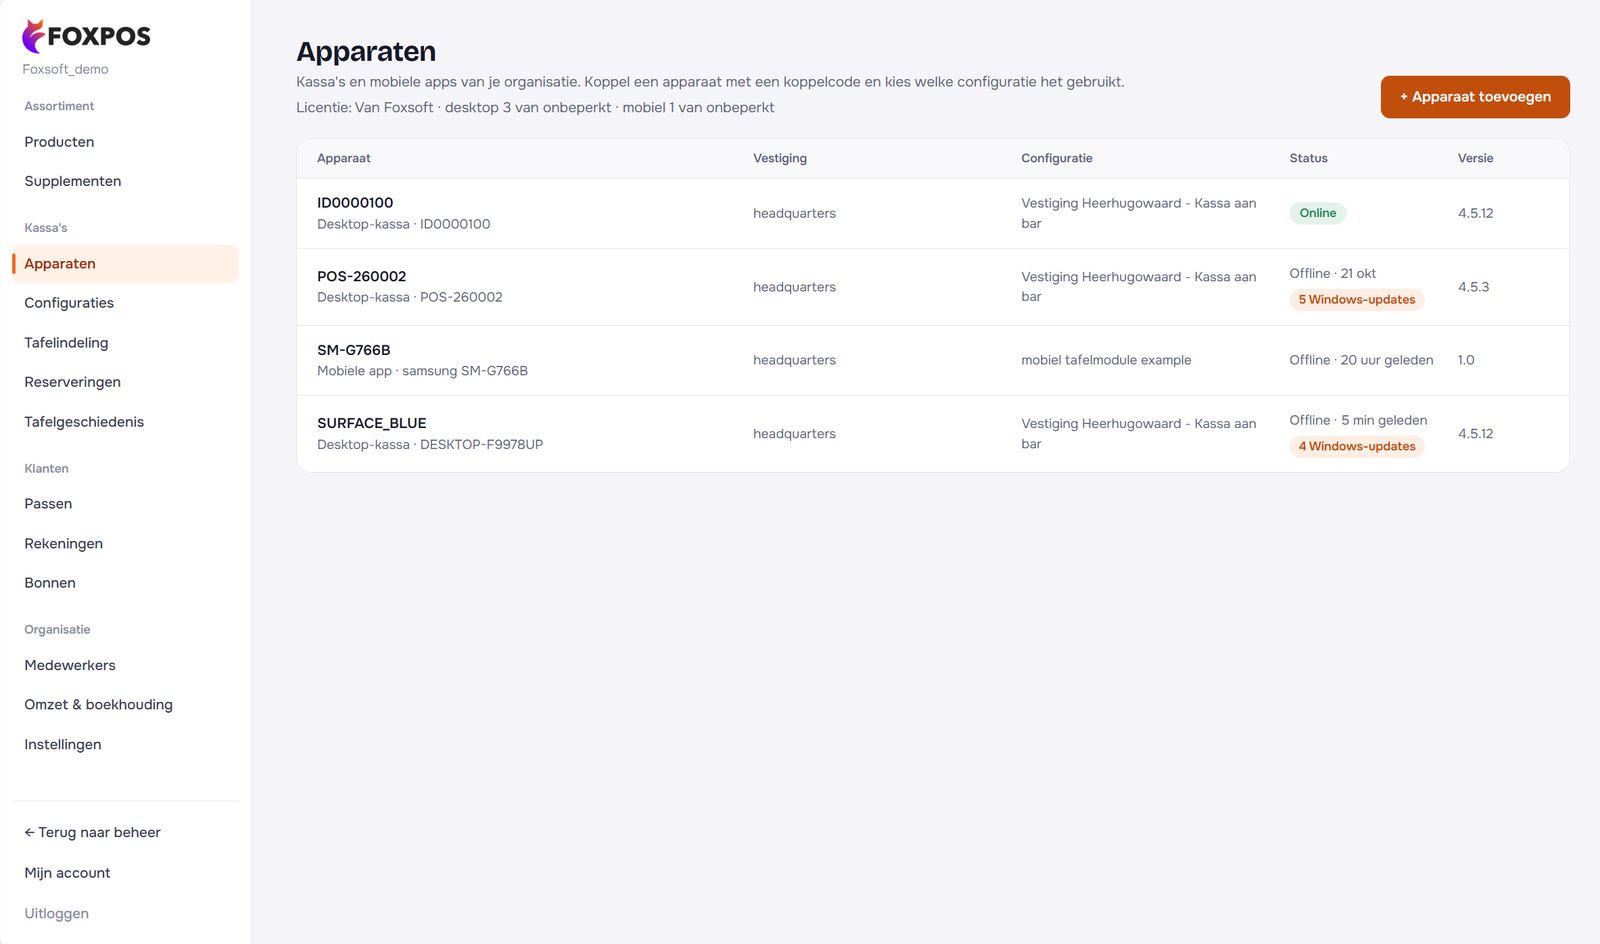Click Desktop-kassa · DESKTOP-F9978UP subtitle

coord(430,445)
